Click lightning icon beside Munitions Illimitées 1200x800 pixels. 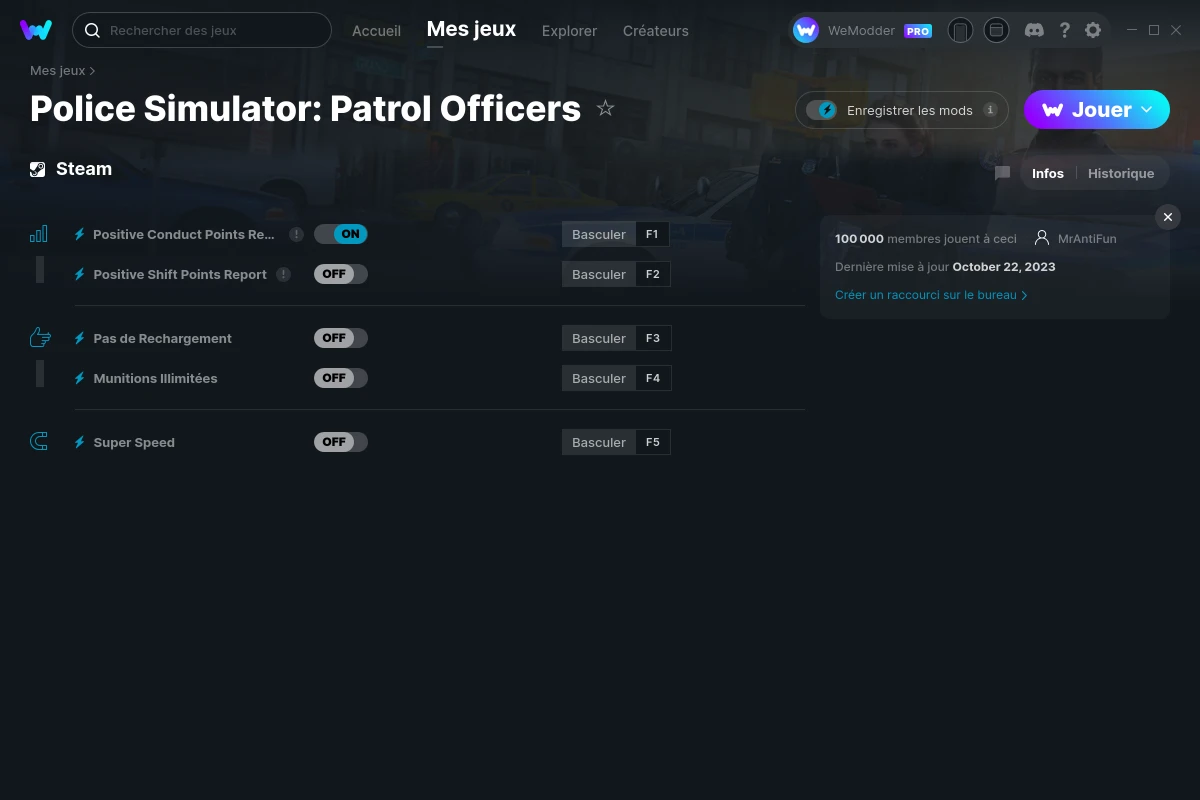coord(80,378)
